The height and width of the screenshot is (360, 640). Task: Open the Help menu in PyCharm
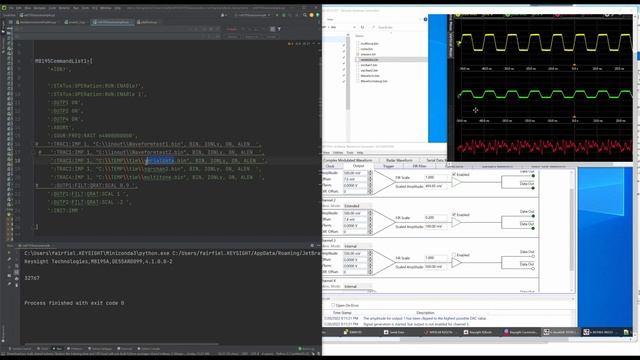pos(118,8)
